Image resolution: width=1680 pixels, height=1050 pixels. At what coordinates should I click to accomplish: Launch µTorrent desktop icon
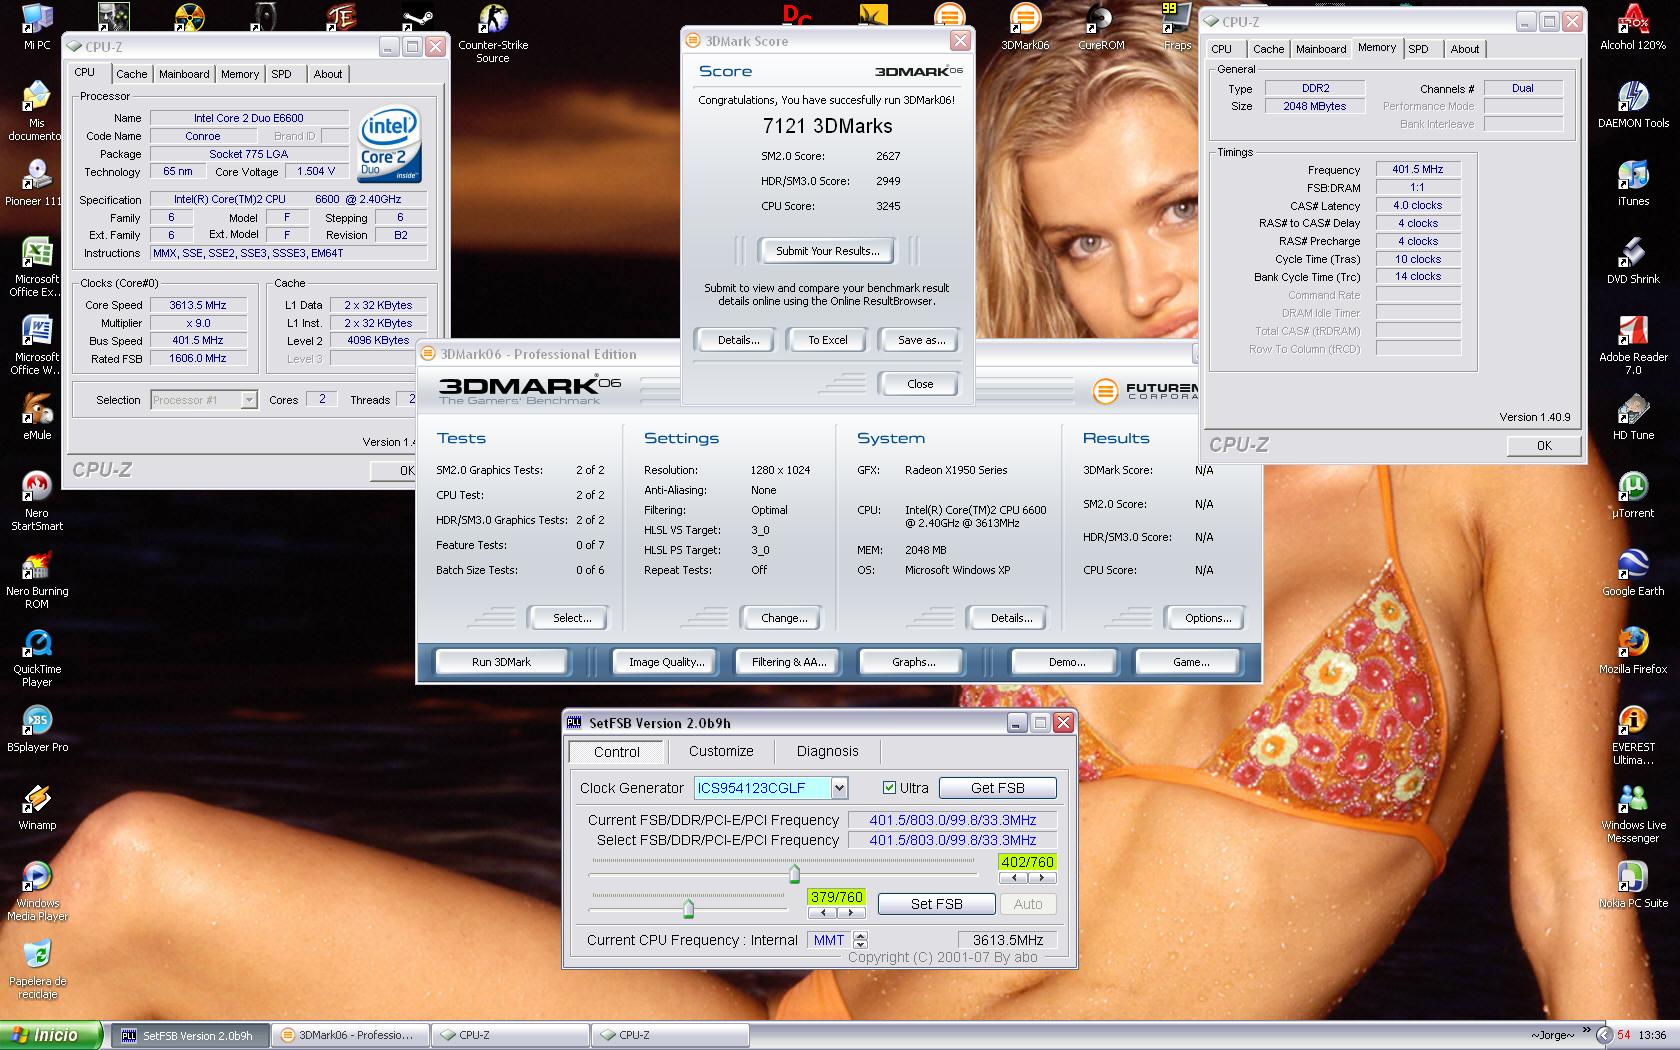[x=1633, y=494]
